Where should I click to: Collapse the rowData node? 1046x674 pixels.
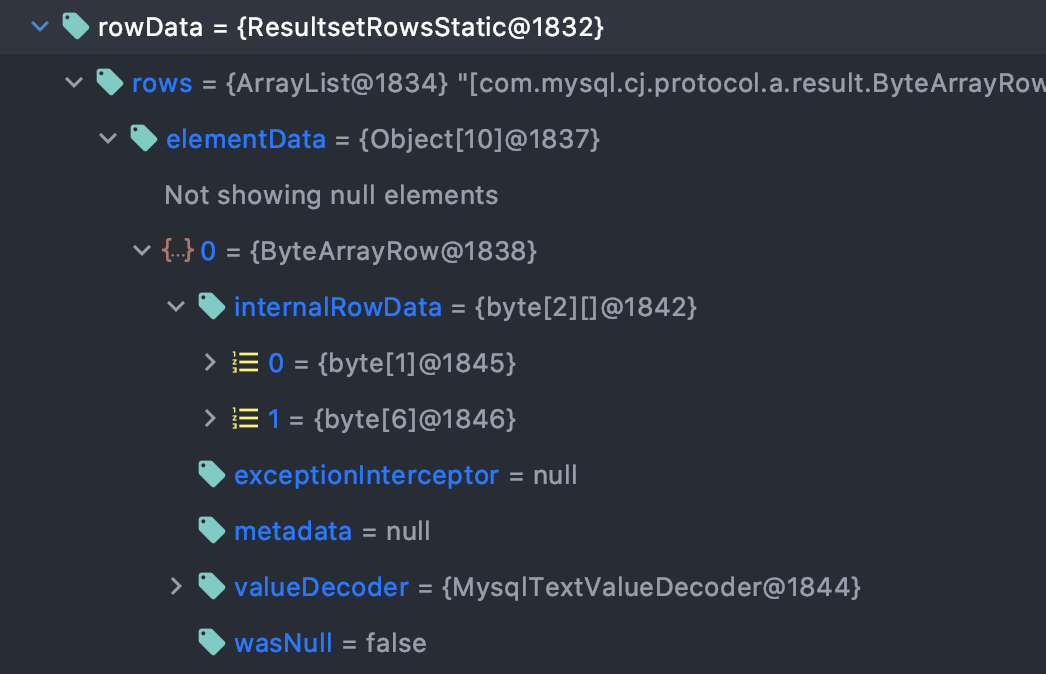(x=40, y=27)
